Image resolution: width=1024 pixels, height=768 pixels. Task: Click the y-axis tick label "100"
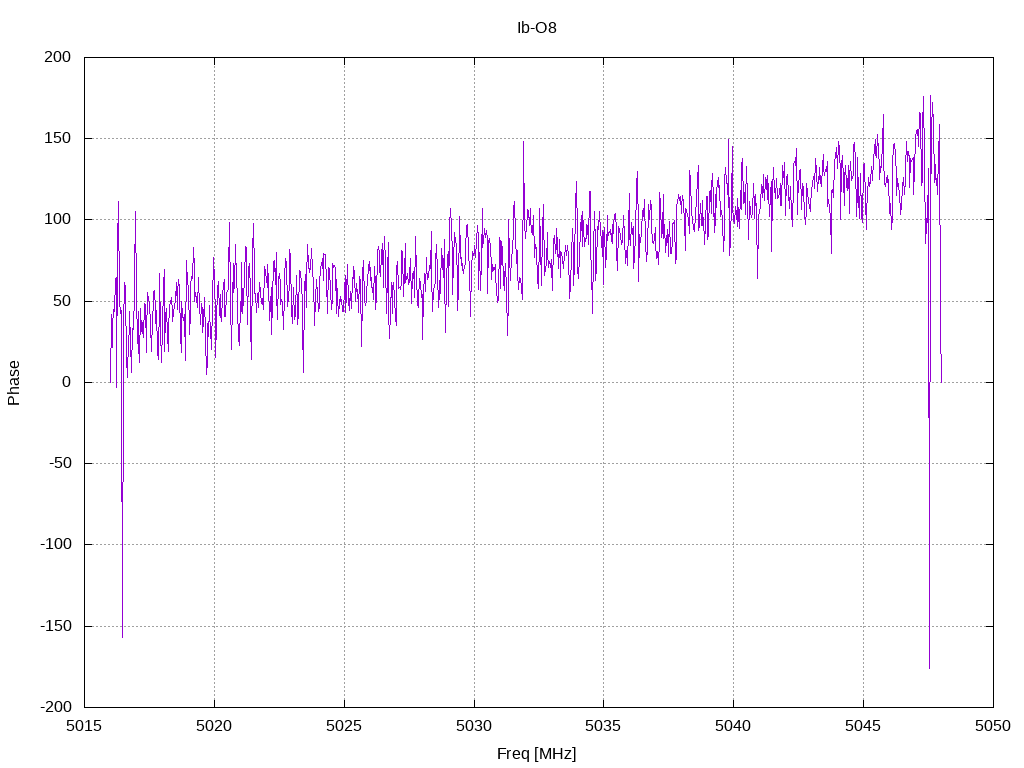57,219
